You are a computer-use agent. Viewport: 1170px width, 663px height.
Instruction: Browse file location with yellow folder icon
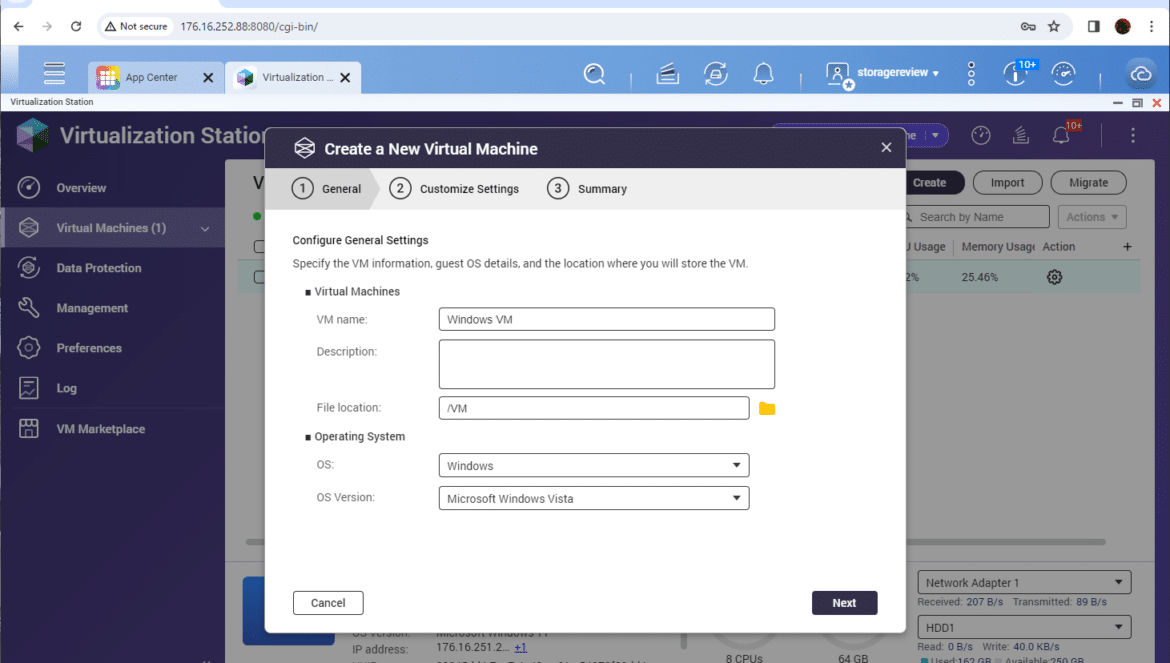766,408
